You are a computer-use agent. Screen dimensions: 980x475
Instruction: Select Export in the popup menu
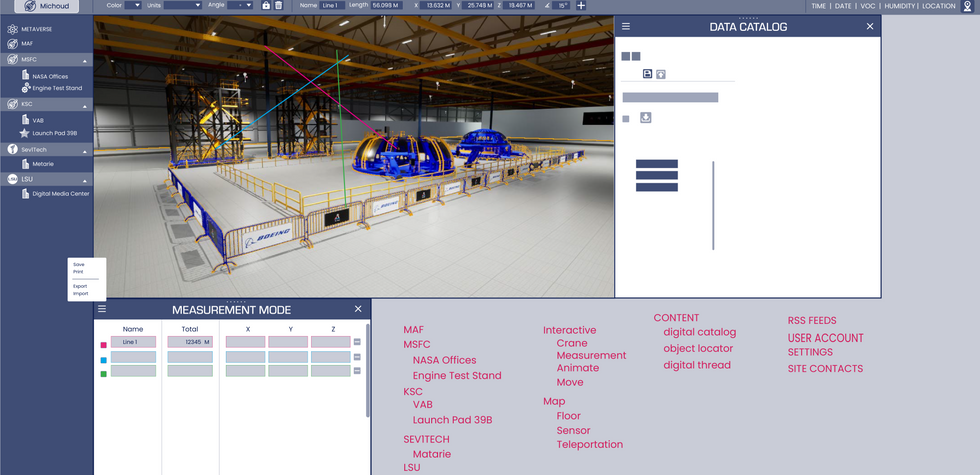coord(80,286)
